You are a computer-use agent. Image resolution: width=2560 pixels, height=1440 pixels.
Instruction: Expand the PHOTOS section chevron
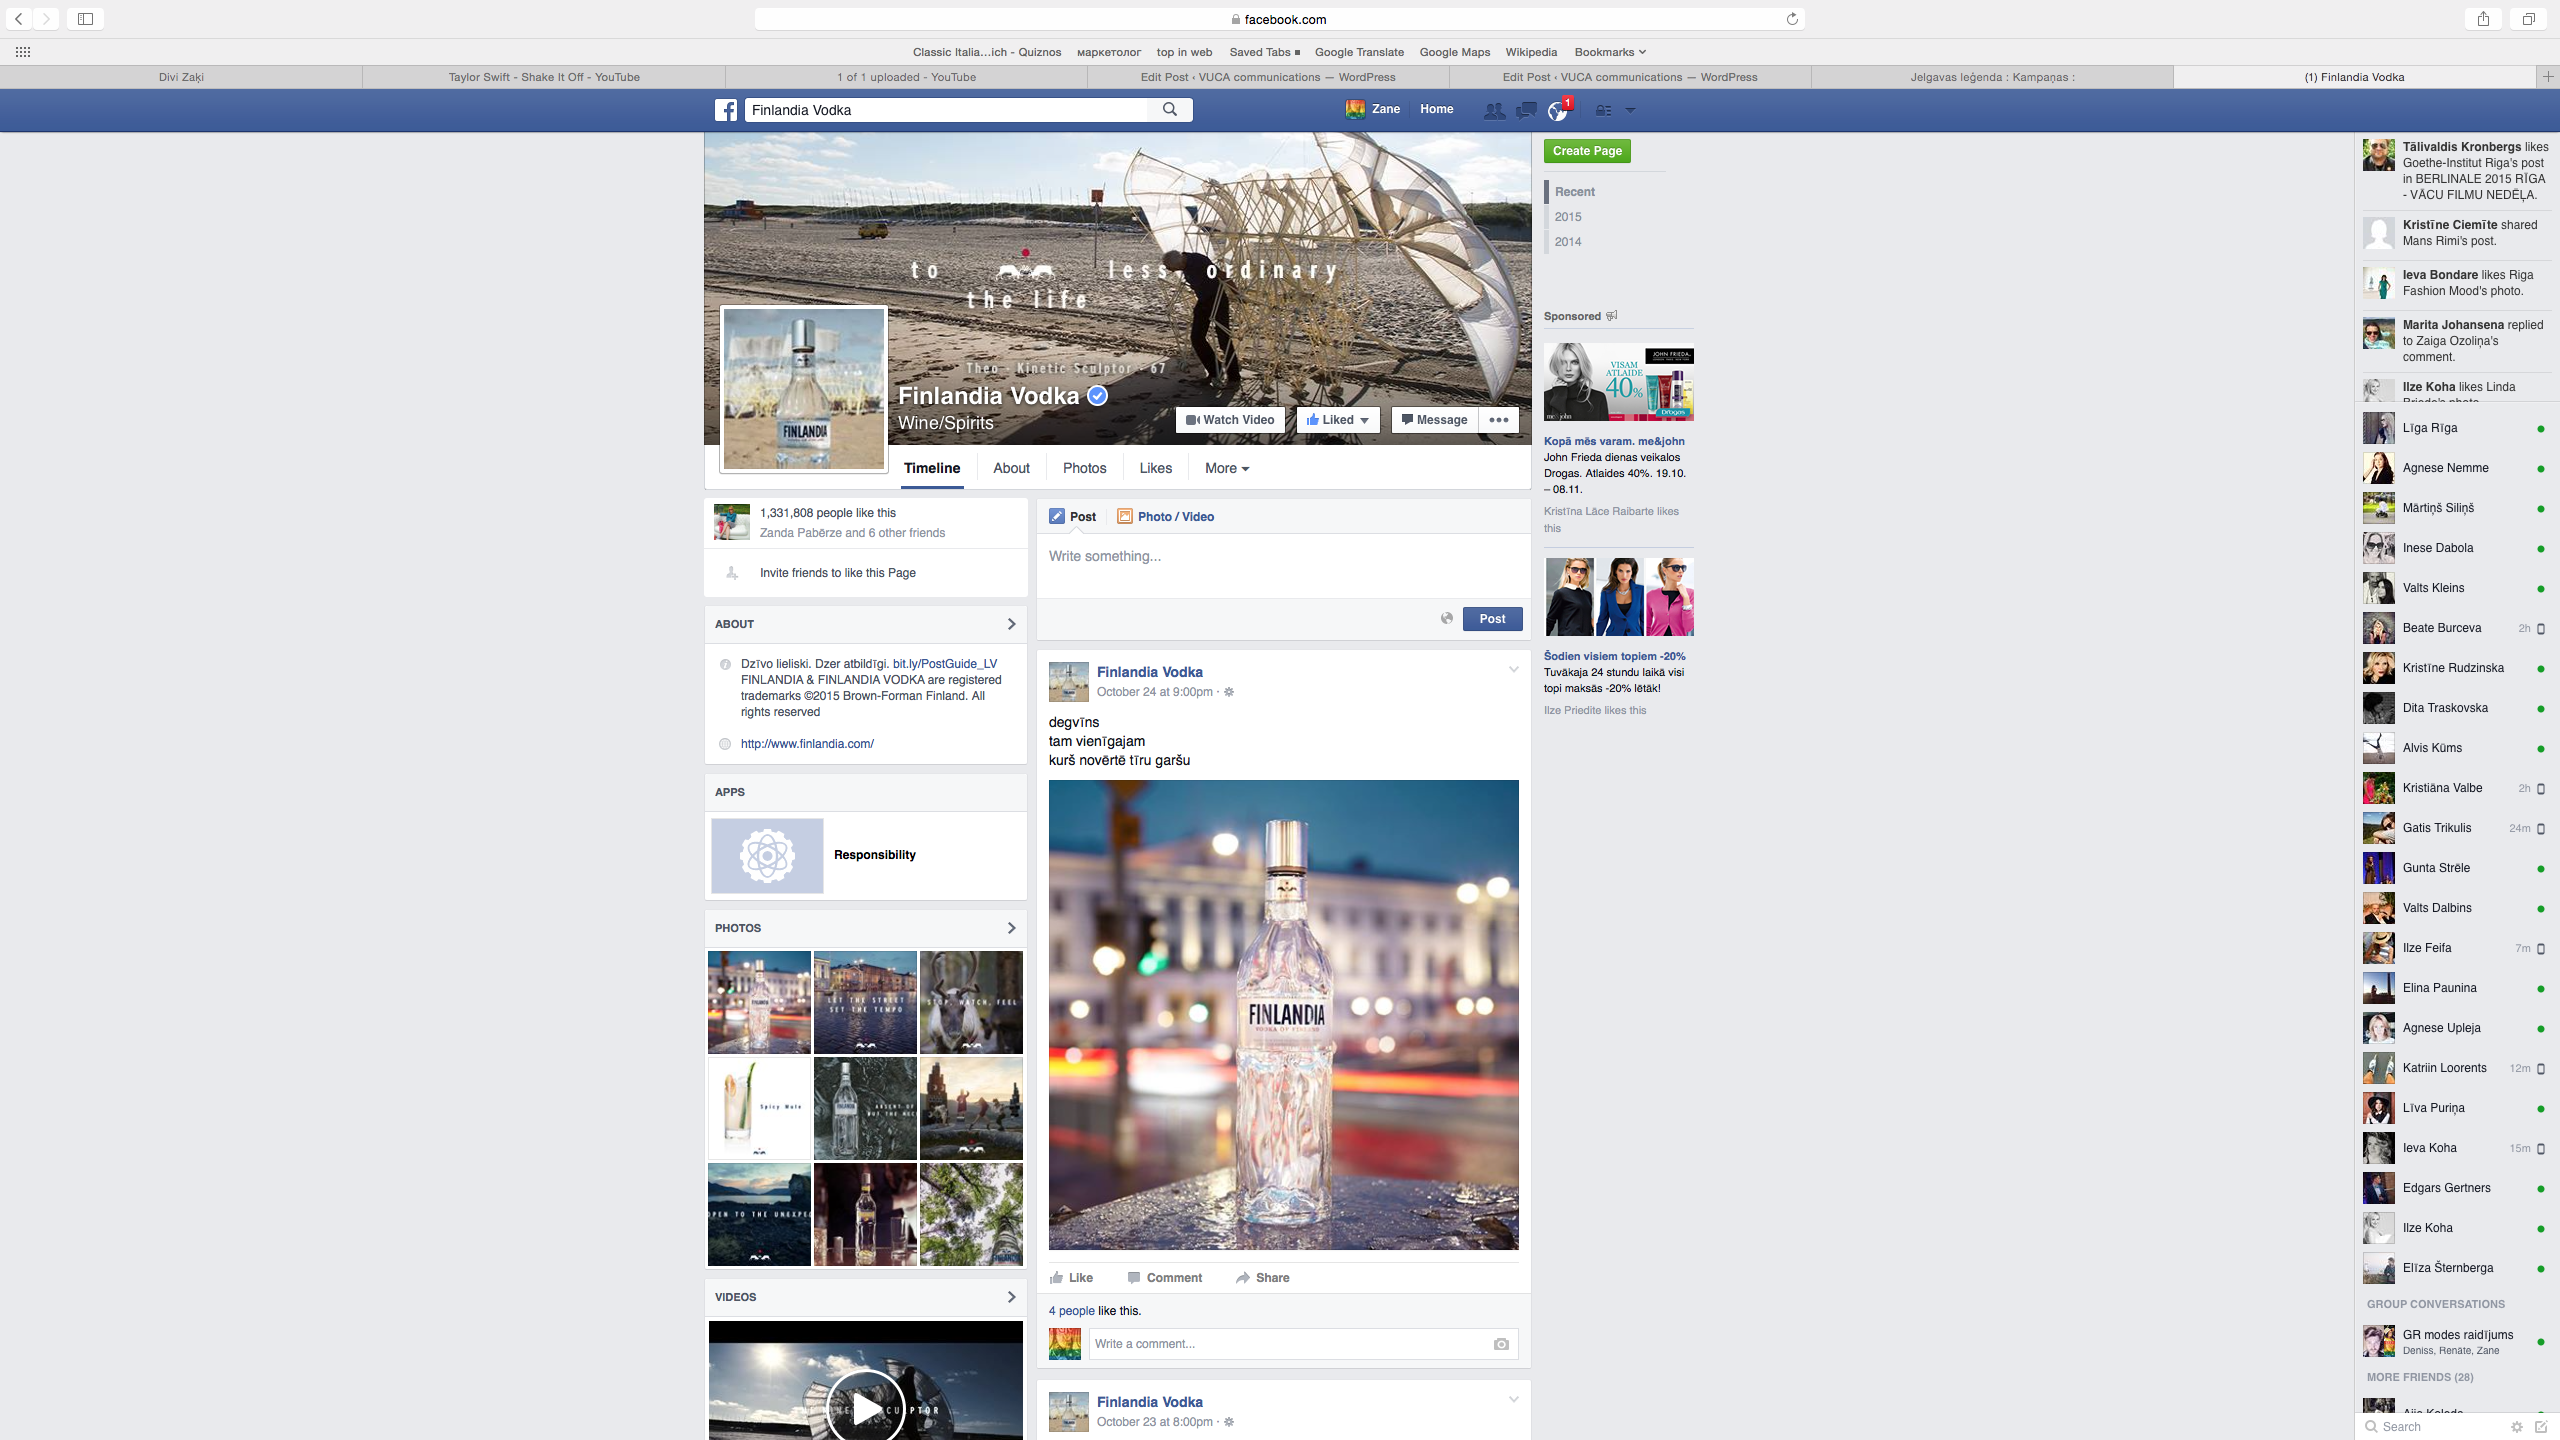coord(1011,928)
